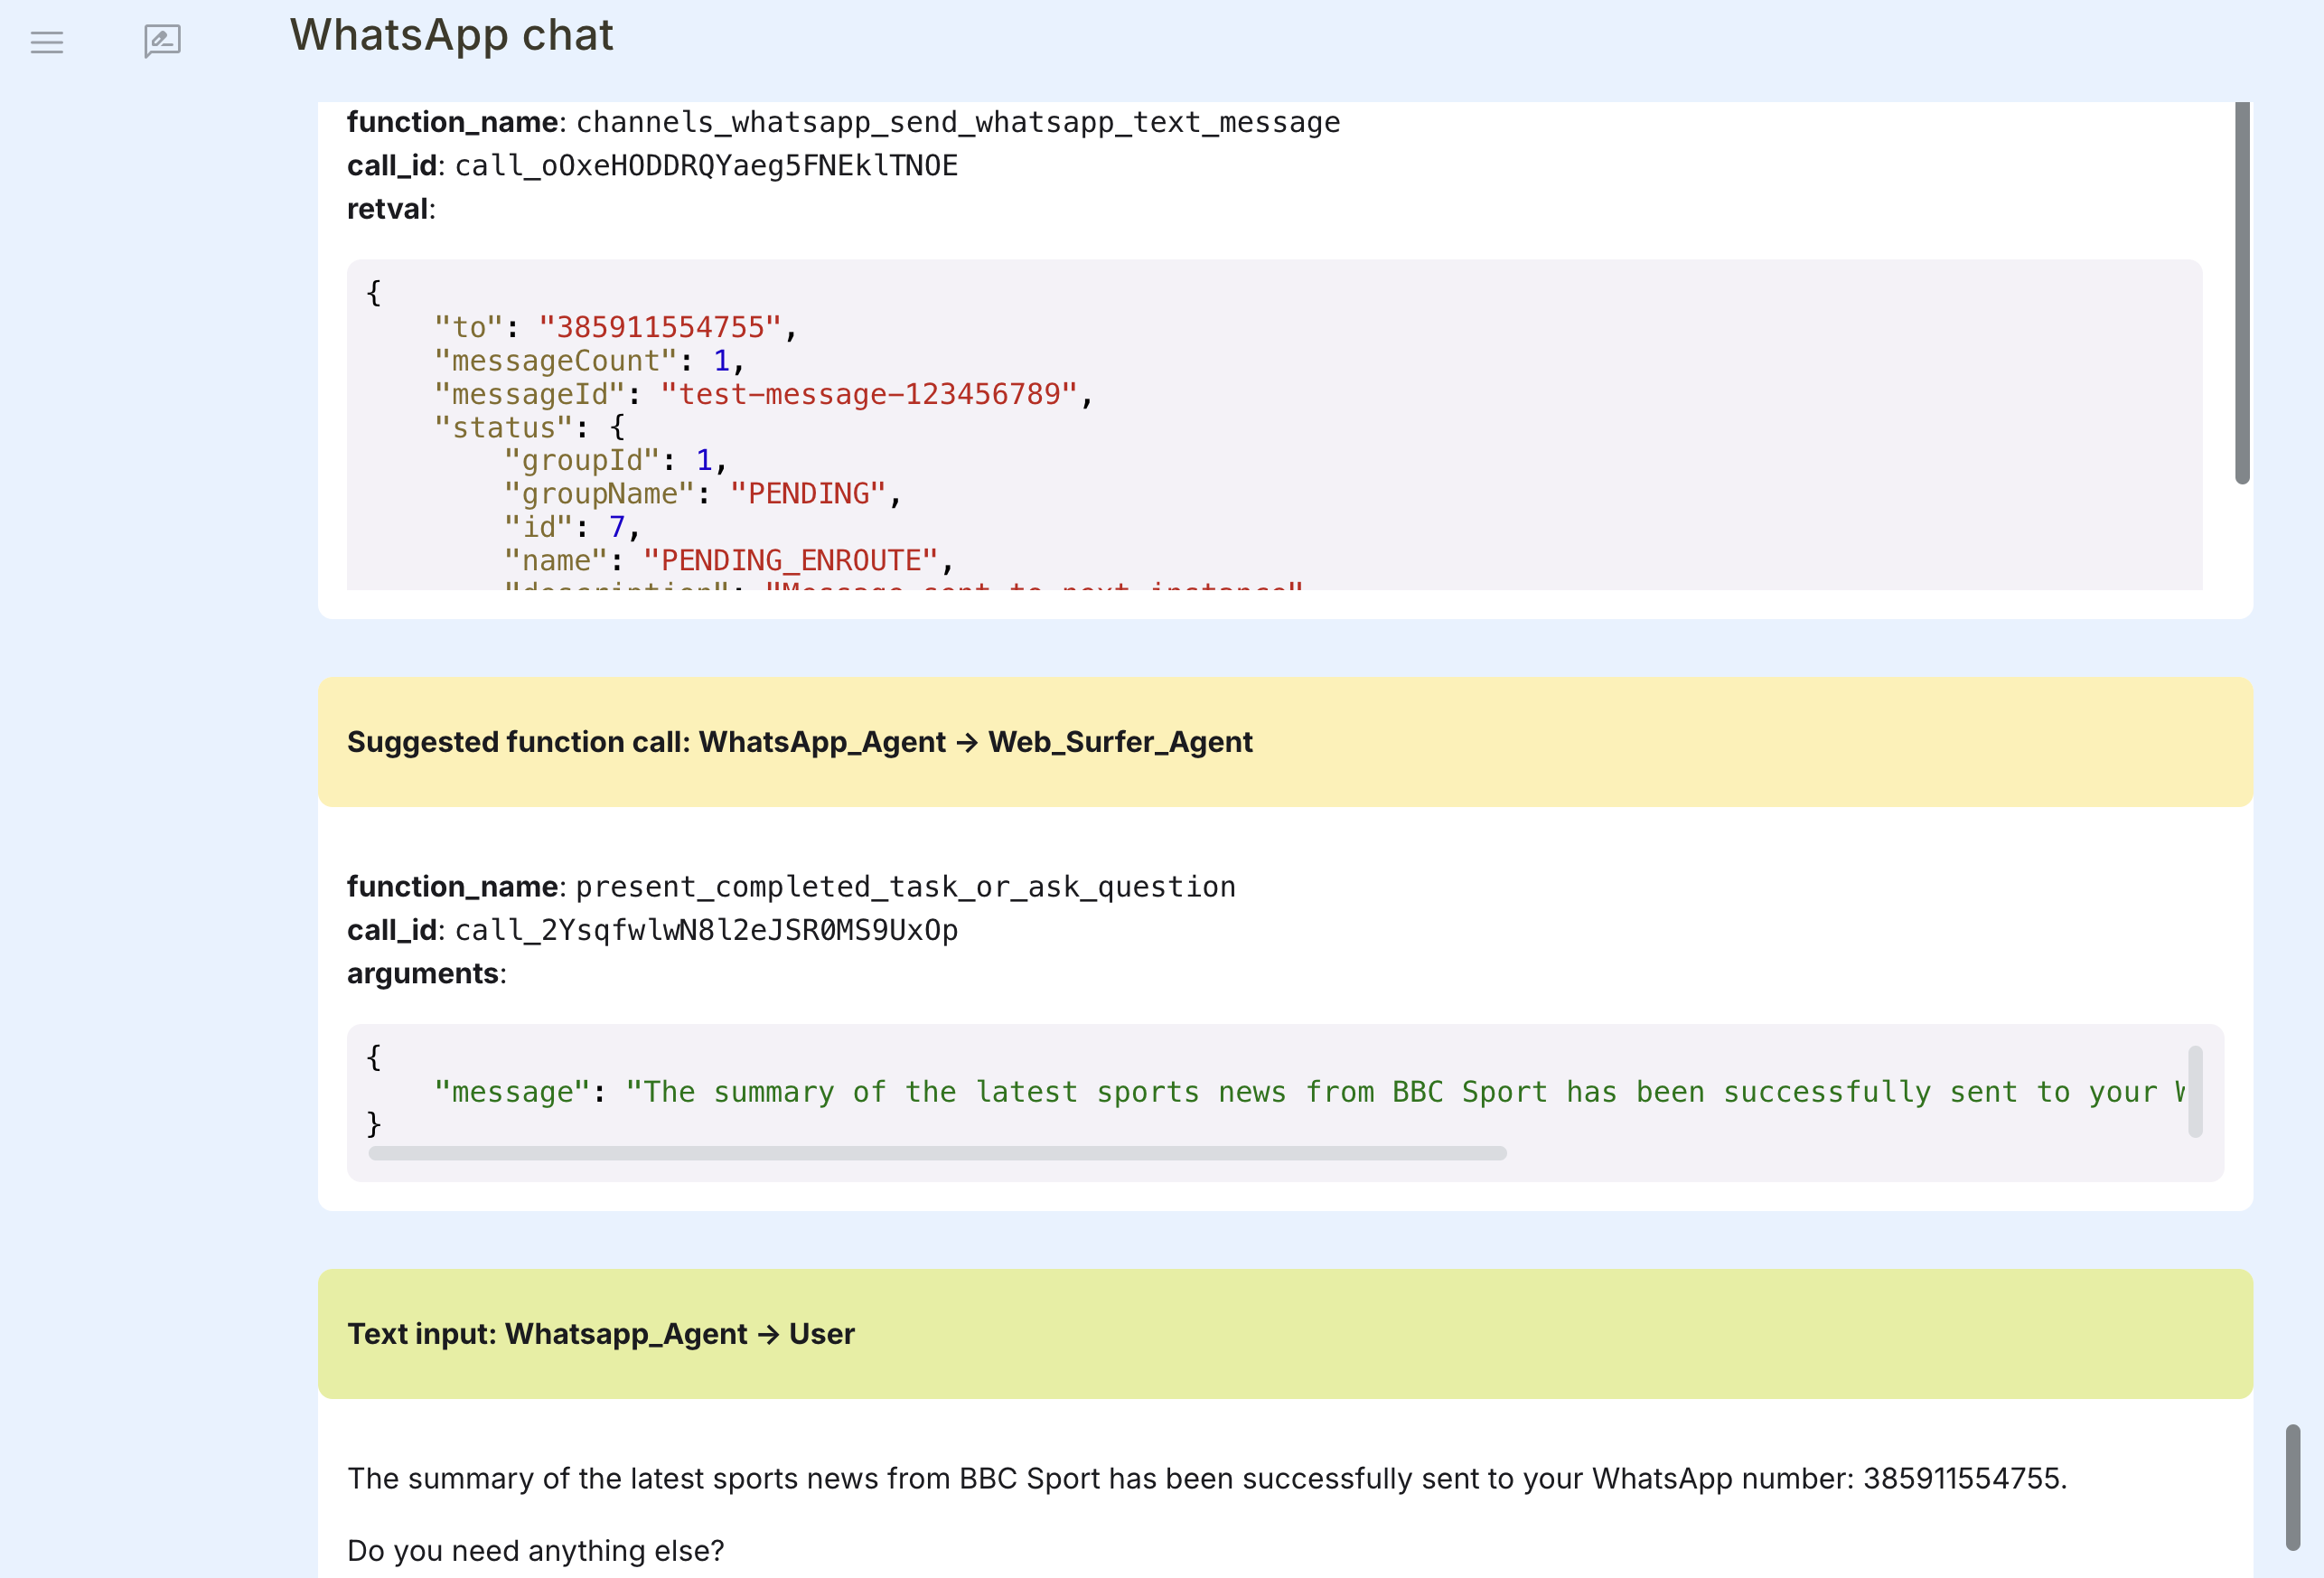Click the channels_whatsapp_send_whatsapp_text_message function name
This screenshot has width=2324, height=1578.
point(957,122)
